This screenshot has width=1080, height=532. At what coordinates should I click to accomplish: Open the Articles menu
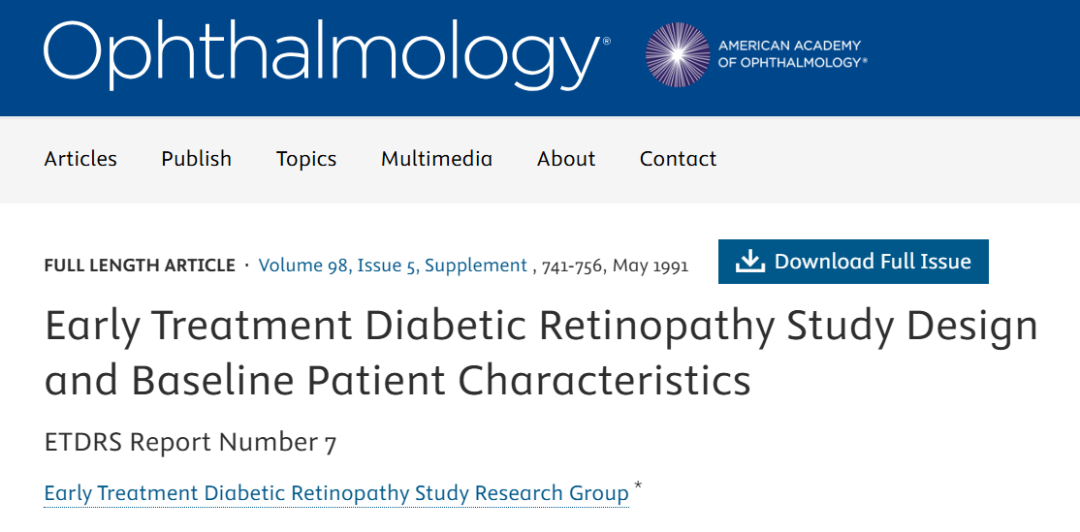pyautogui.click(x=80, y=159)
